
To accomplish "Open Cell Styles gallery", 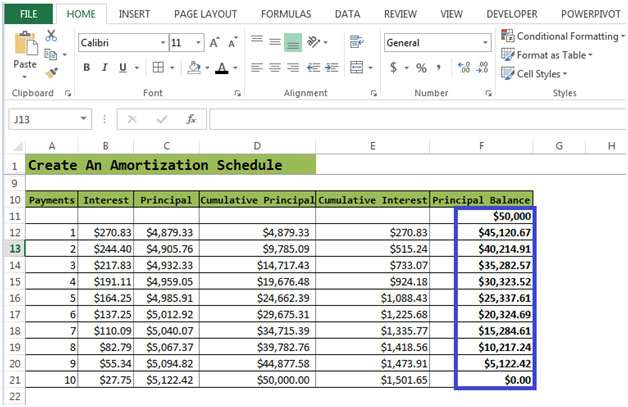I will [x=534, y=74].
